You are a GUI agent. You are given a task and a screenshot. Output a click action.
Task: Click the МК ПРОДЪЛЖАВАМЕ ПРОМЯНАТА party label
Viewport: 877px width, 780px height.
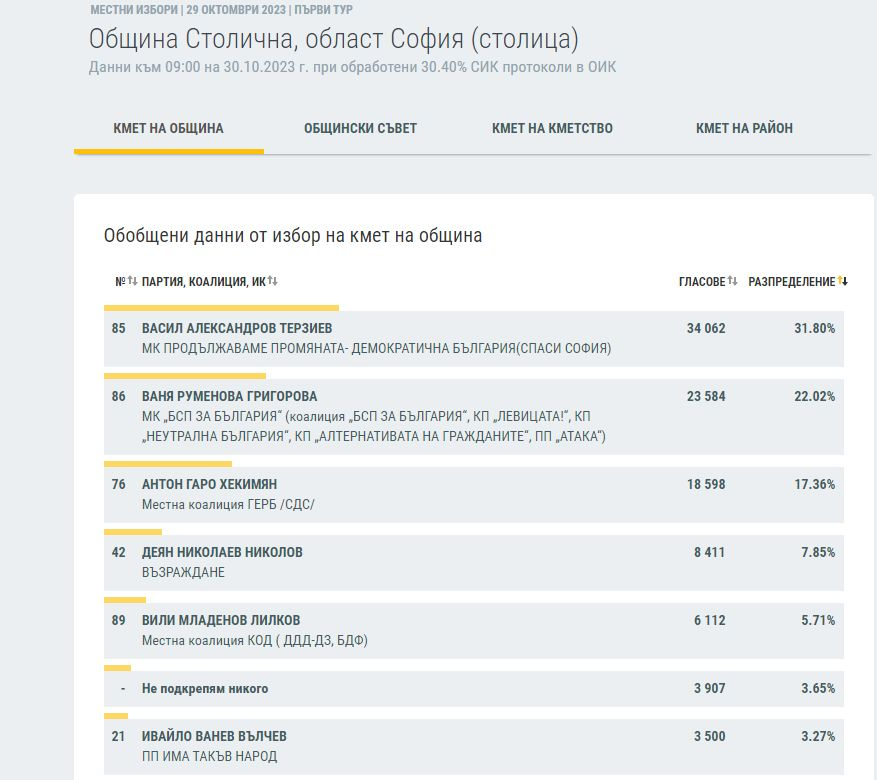(x=376, y=348)
